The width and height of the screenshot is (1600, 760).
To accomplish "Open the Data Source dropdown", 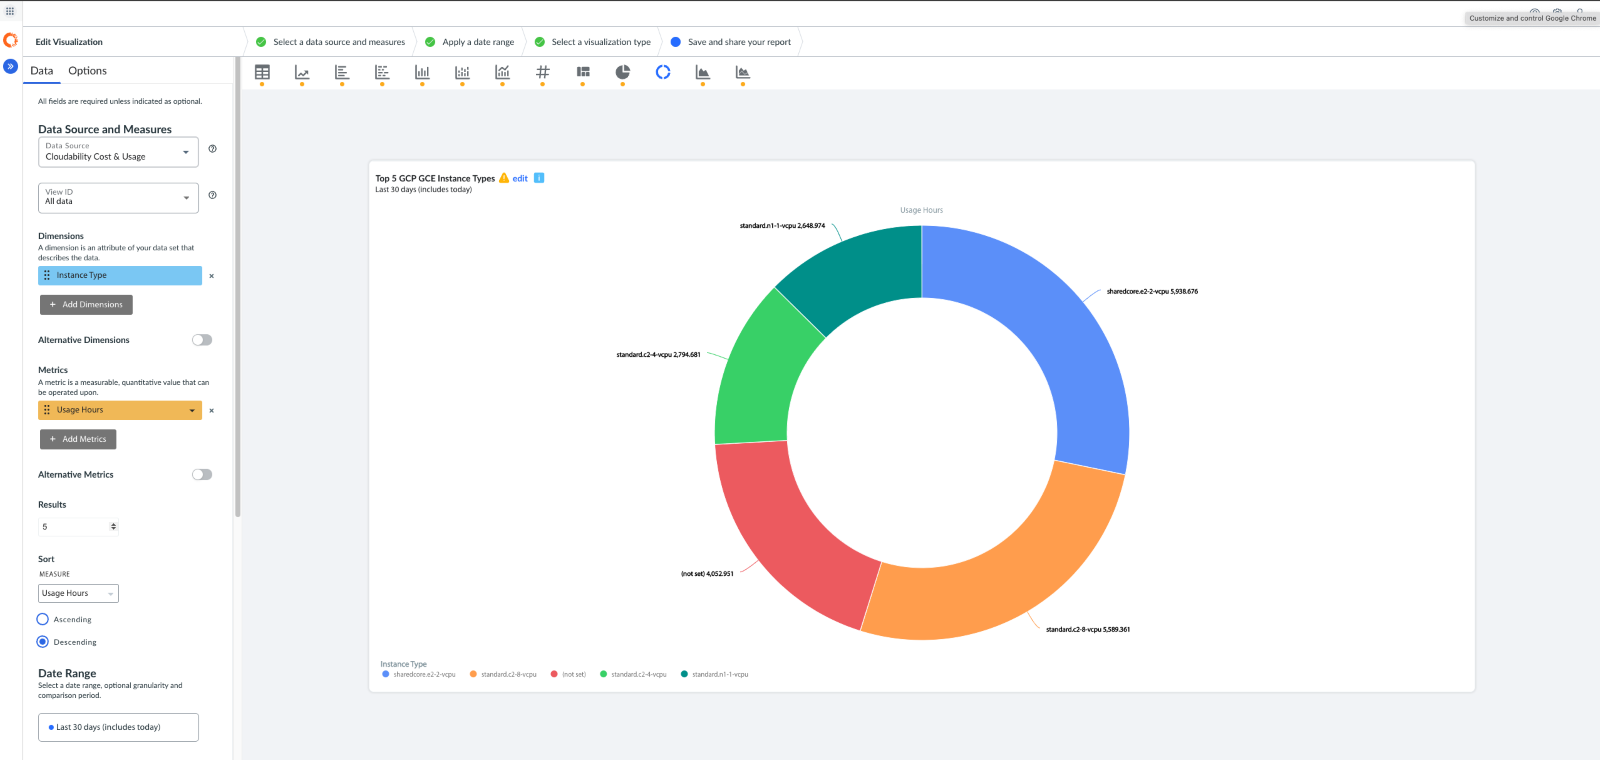I will coord(118,152).
